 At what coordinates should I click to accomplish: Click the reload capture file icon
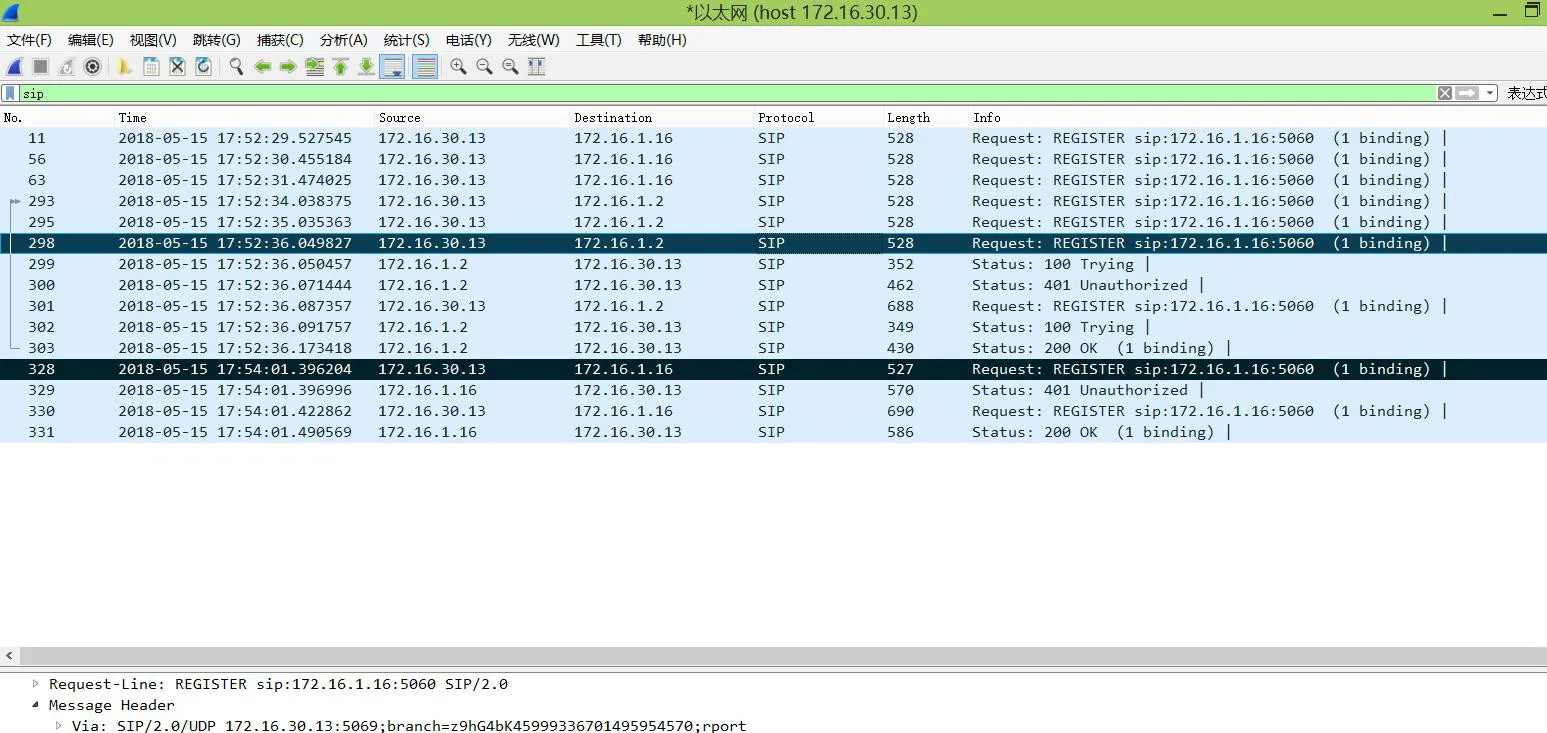point(202,66)
